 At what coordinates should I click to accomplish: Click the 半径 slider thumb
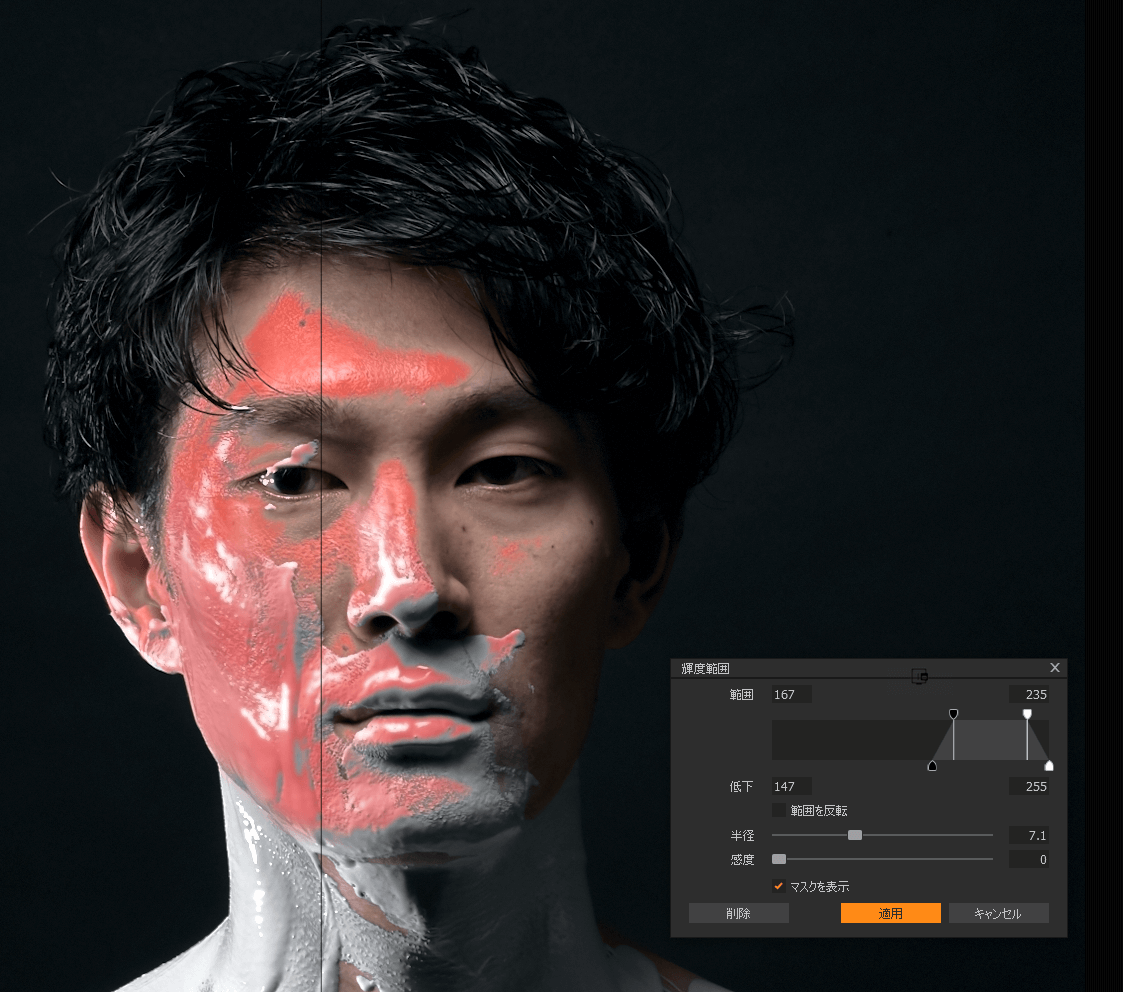(x=855, y=835)
